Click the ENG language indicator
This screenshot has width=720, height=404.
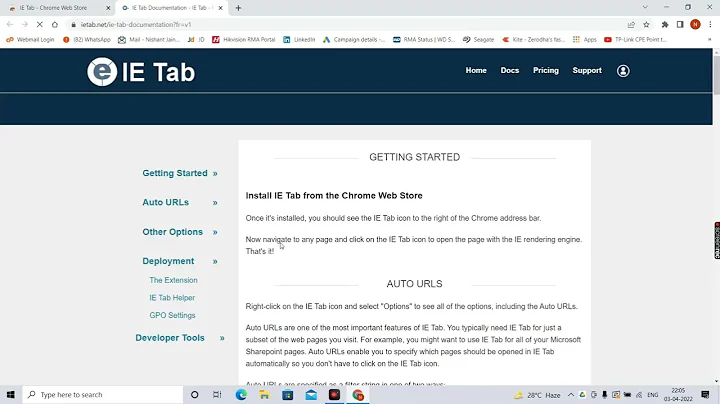(x=652, y=395)
